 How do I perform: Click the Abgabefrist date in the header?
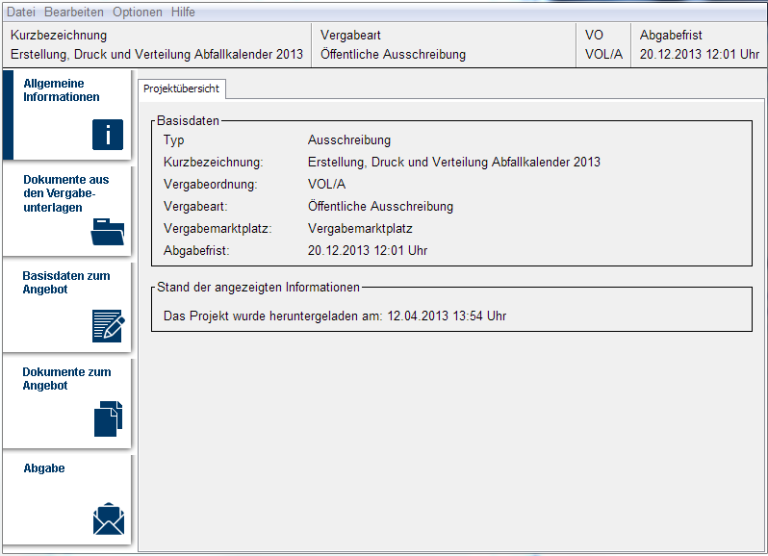pos(699,55)
